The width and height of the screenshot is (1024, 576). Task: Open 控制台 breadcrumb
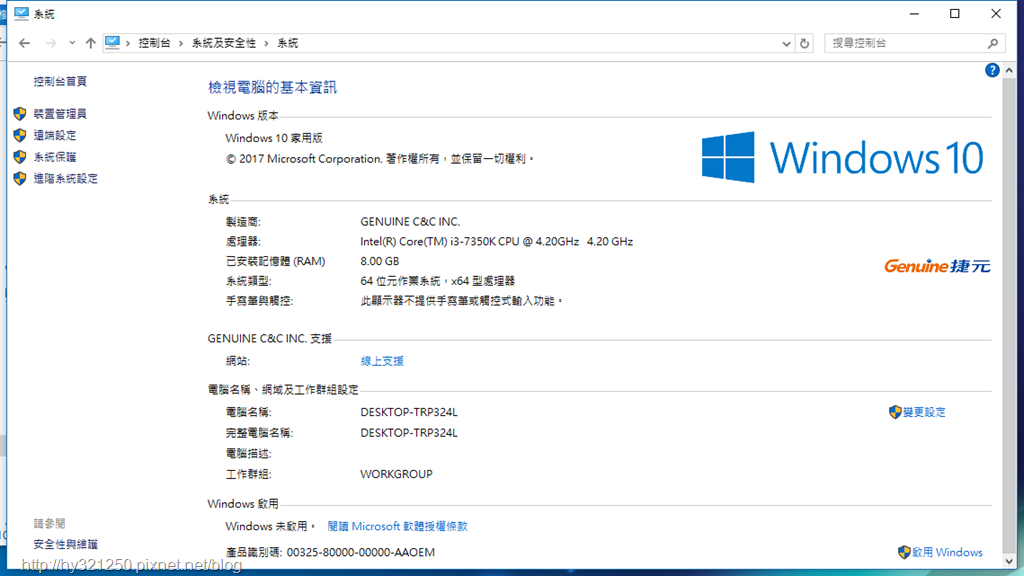[x=154, y=43]
